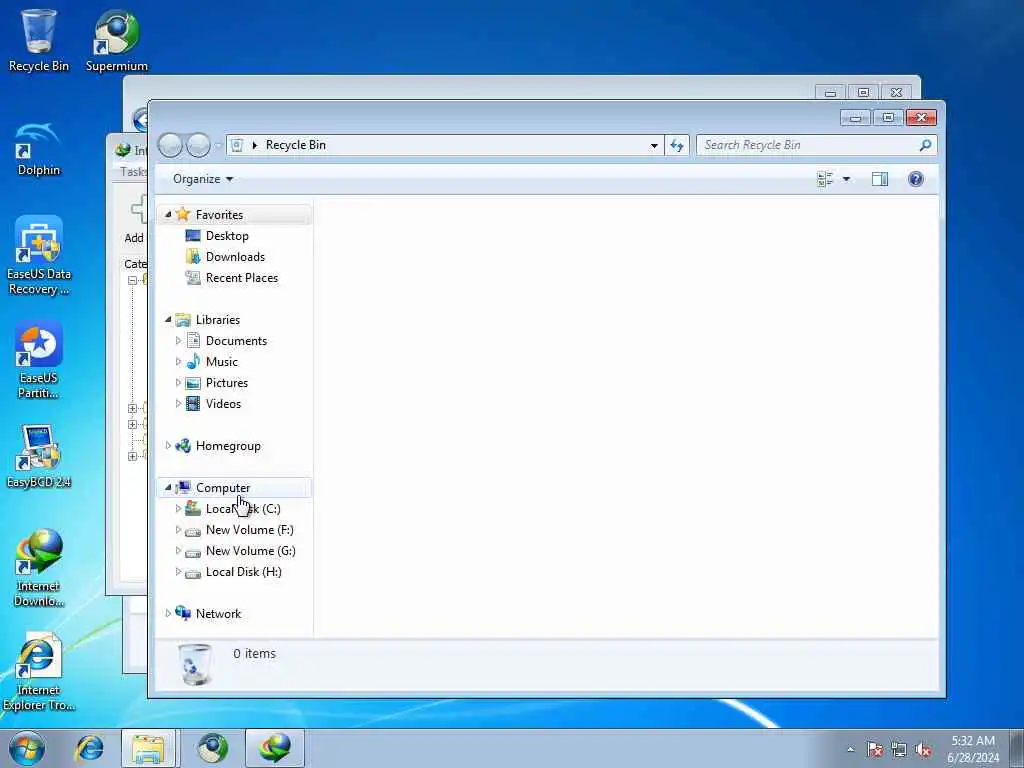Expand the Documents library arrow
This screenshot has height=768, width=1024.
tap(178, 340)
